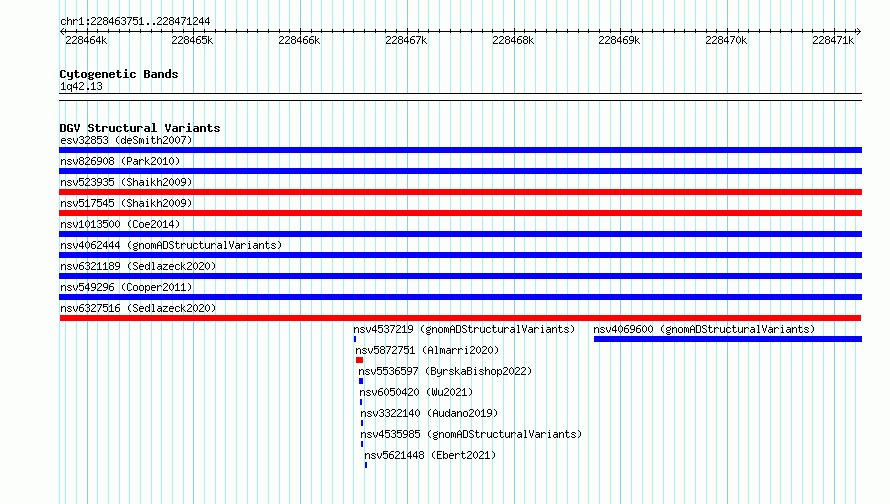Image resolution: width=890 pixels, height=504 pixels.
Task: Open variant nsv517545 (Shaikh2009) label
Action: pos(126,203)
